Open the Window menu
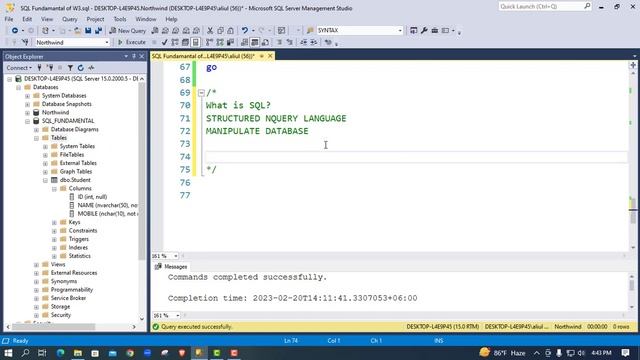Viewport: 640px width, 360px height. coord(146,19)
